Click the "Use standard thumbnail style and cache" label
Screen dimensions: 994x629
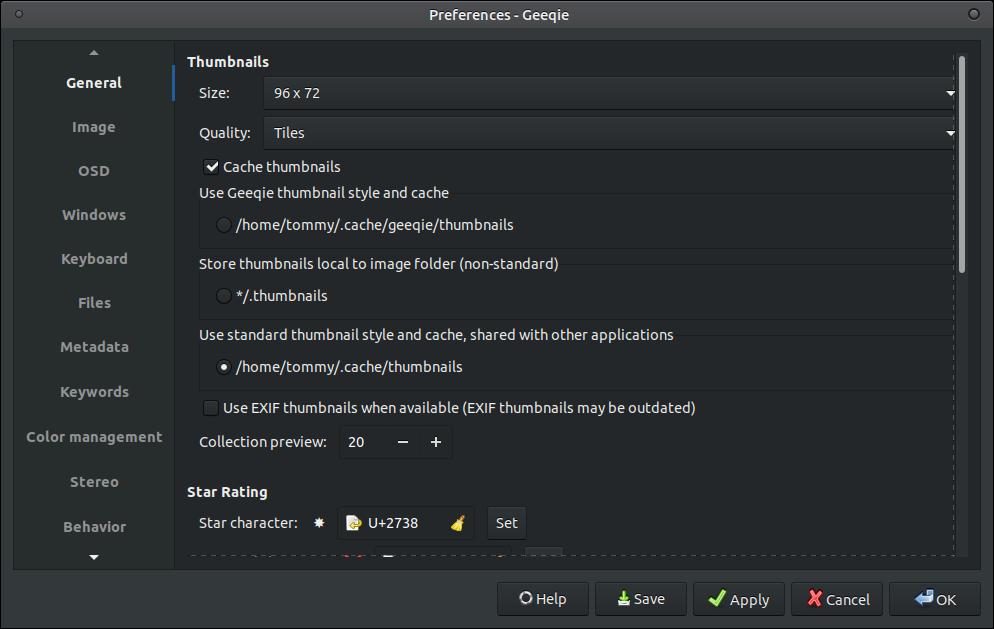click(436, 335)
